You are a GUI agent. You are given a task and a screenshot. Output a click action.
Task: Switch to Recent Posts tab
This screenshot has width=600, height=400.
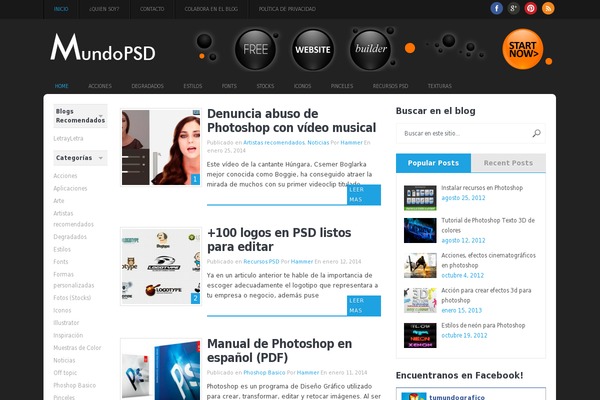tap(508, 163)
